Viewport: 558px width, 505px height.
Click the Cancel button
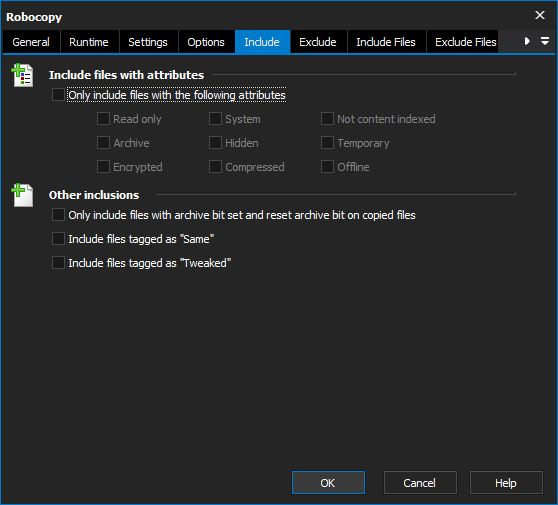click(420, 483)
